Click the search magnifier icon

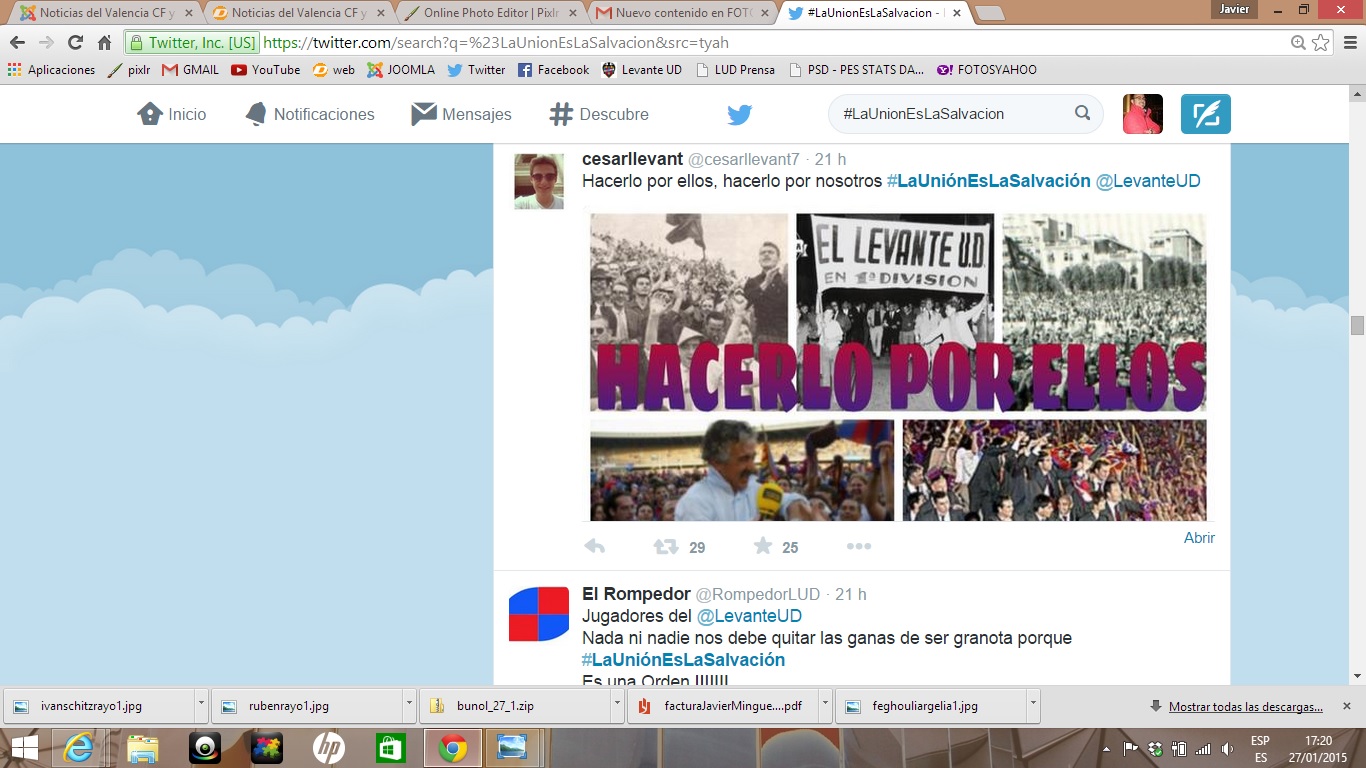point(1082,113)
